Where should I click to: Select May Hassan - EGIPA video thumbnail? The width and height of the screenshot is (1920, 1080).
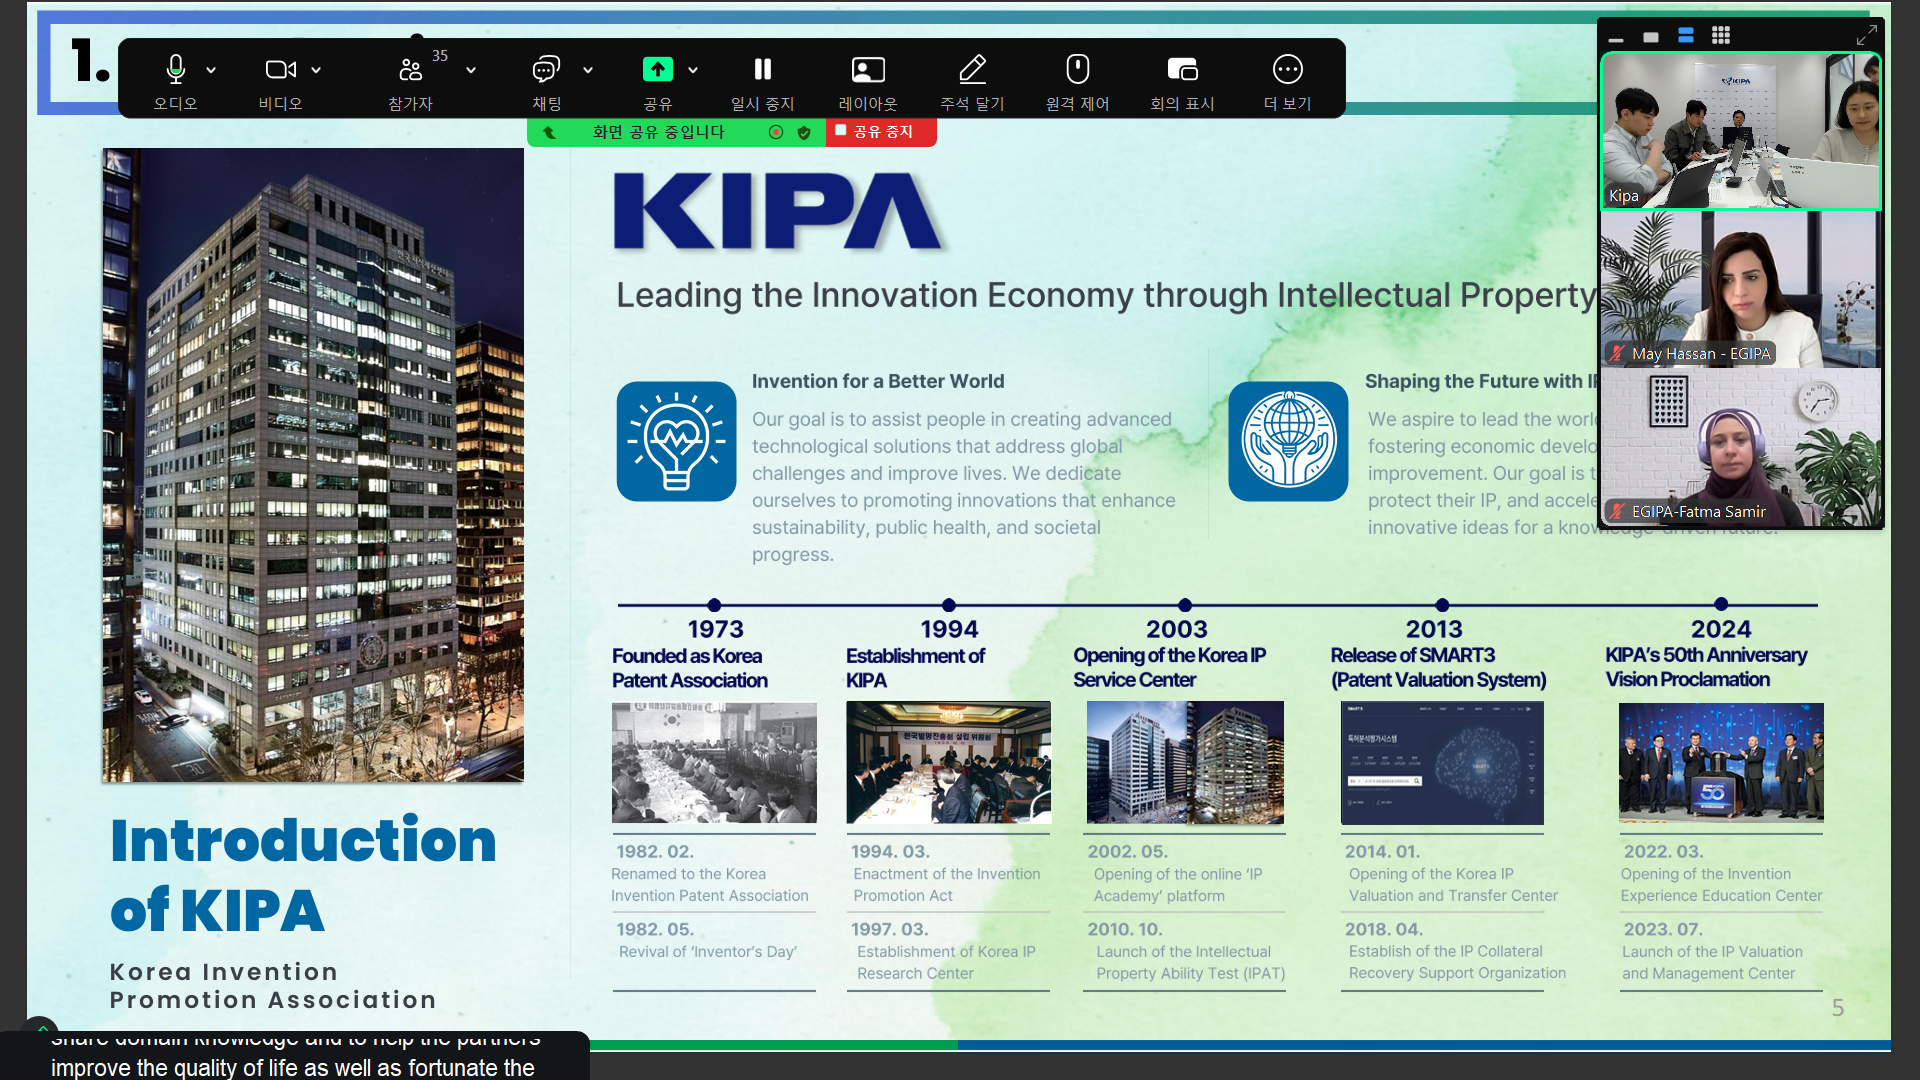pyautogui.click(x=1740, y=289)
